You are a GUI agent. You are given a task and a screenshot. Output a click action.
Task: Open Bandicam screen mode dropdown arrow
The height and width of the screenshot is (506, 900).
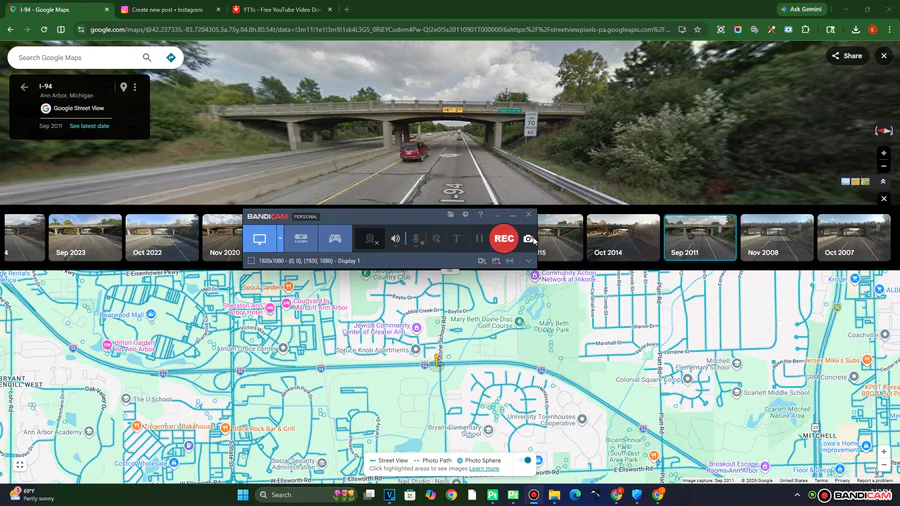tap(280, 239)
